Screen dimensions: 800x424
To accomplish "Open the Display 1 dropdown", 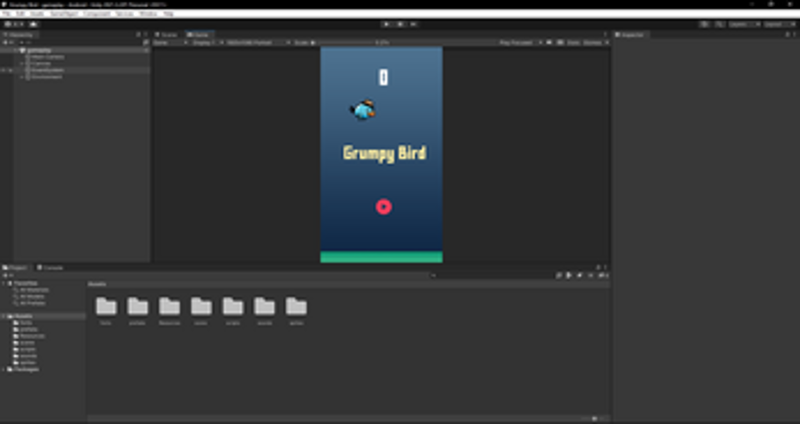I will 206,43.
